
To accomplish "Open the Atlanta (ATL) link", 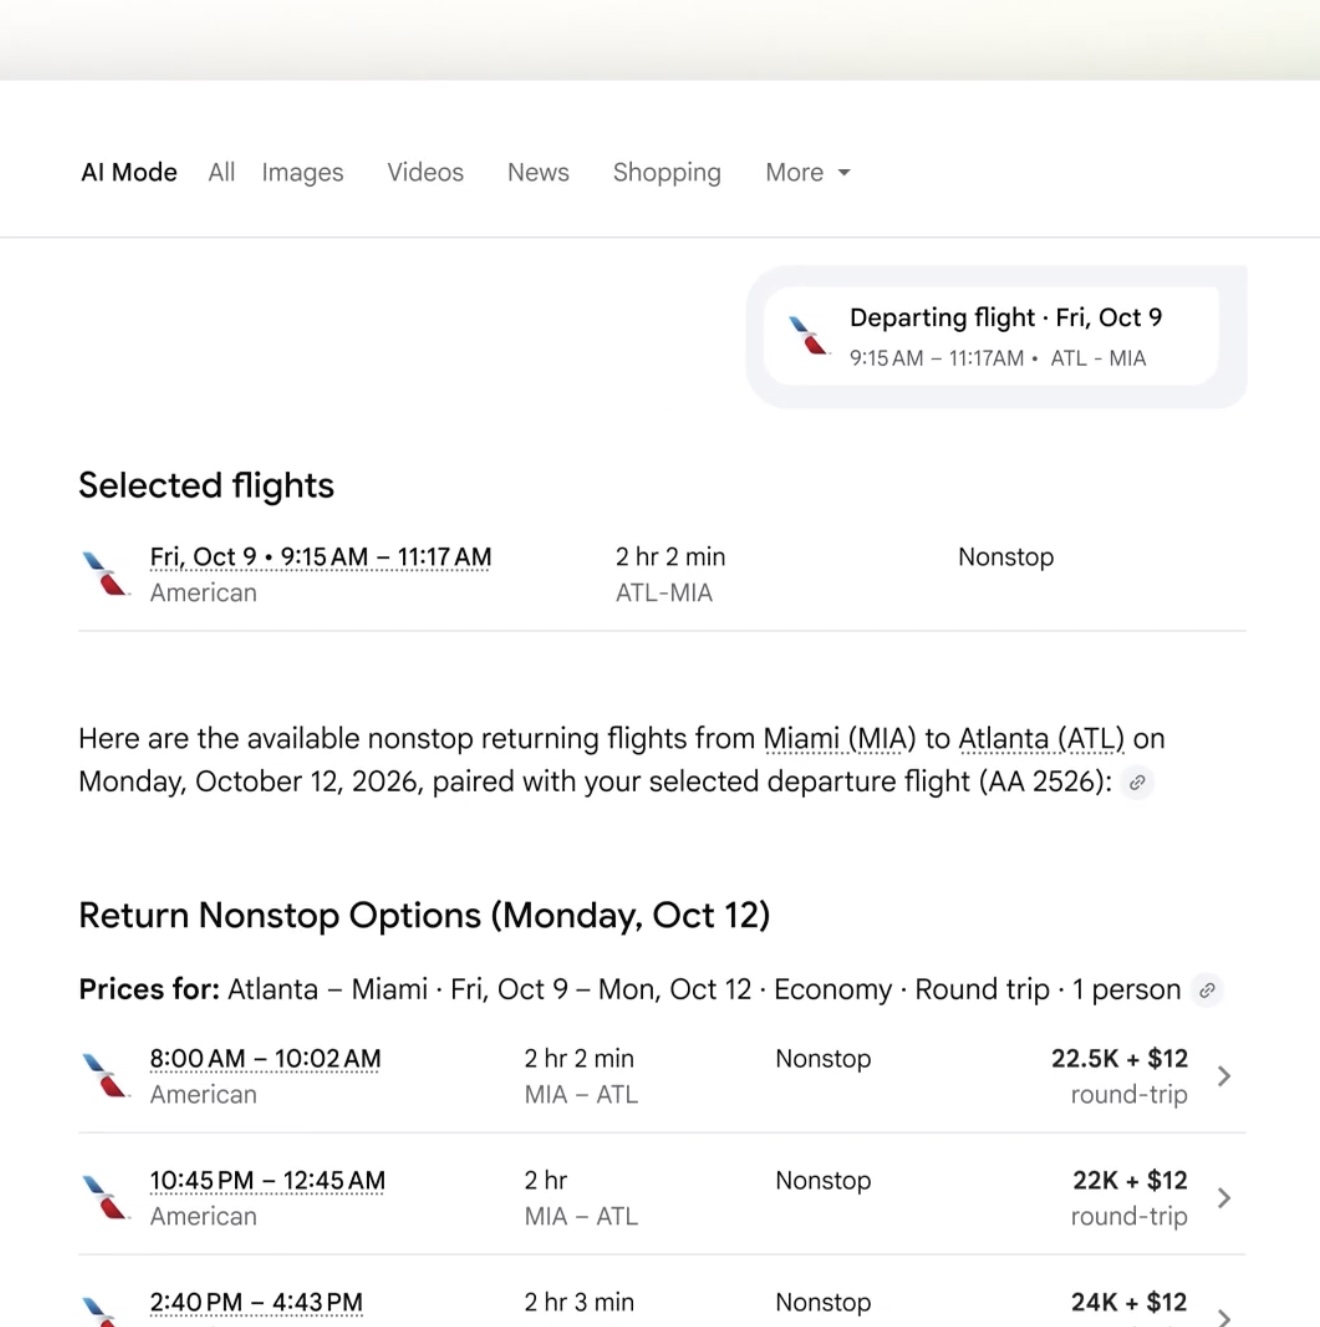I will pyautogui.click(x=1041, y=739).
